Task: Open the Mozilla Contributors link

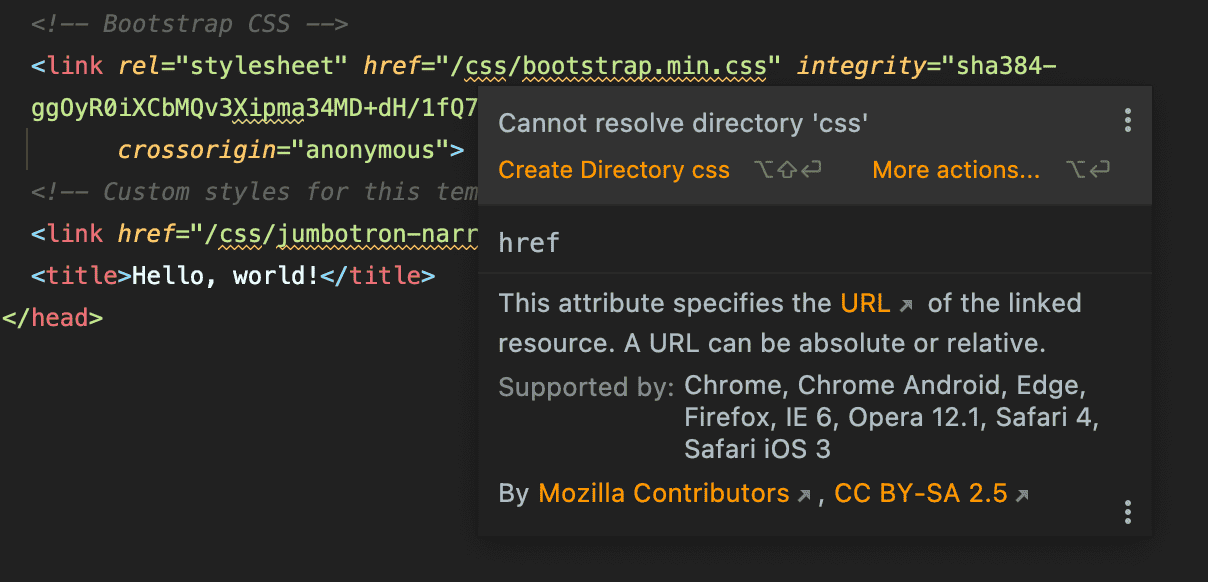Action: click(663, 493)
